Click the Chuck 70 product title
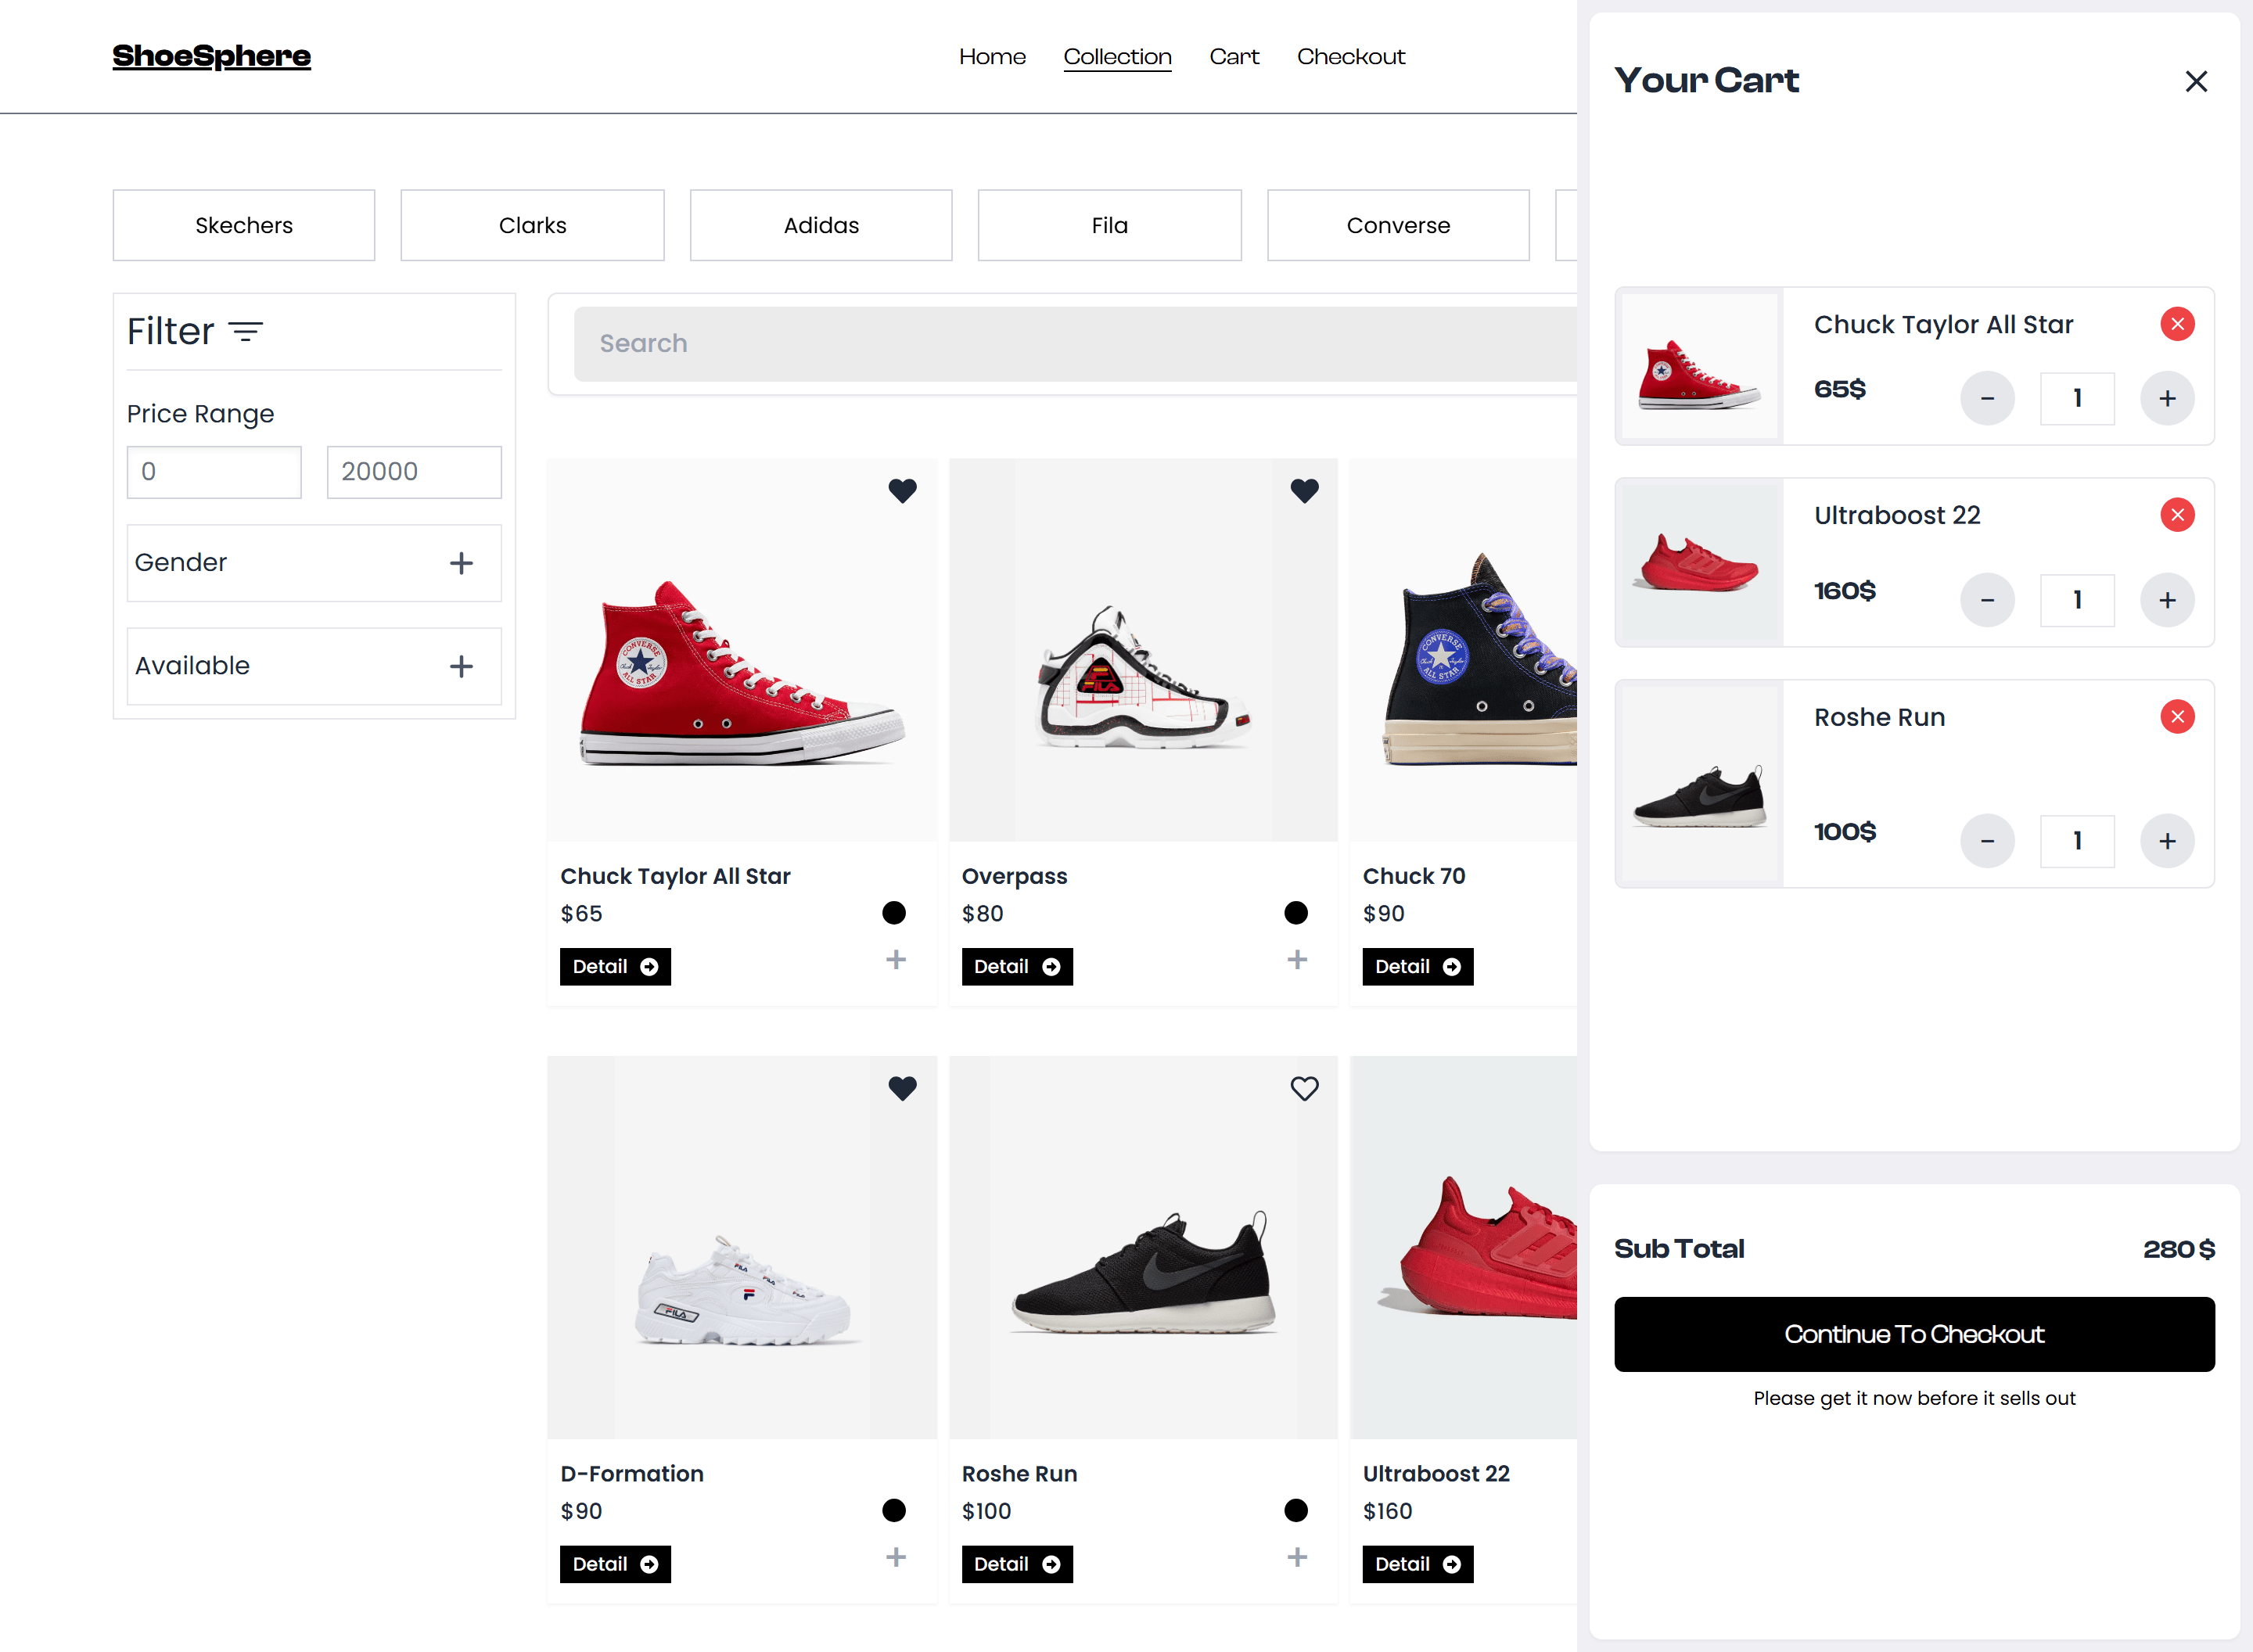 [x=1414, y=876]
